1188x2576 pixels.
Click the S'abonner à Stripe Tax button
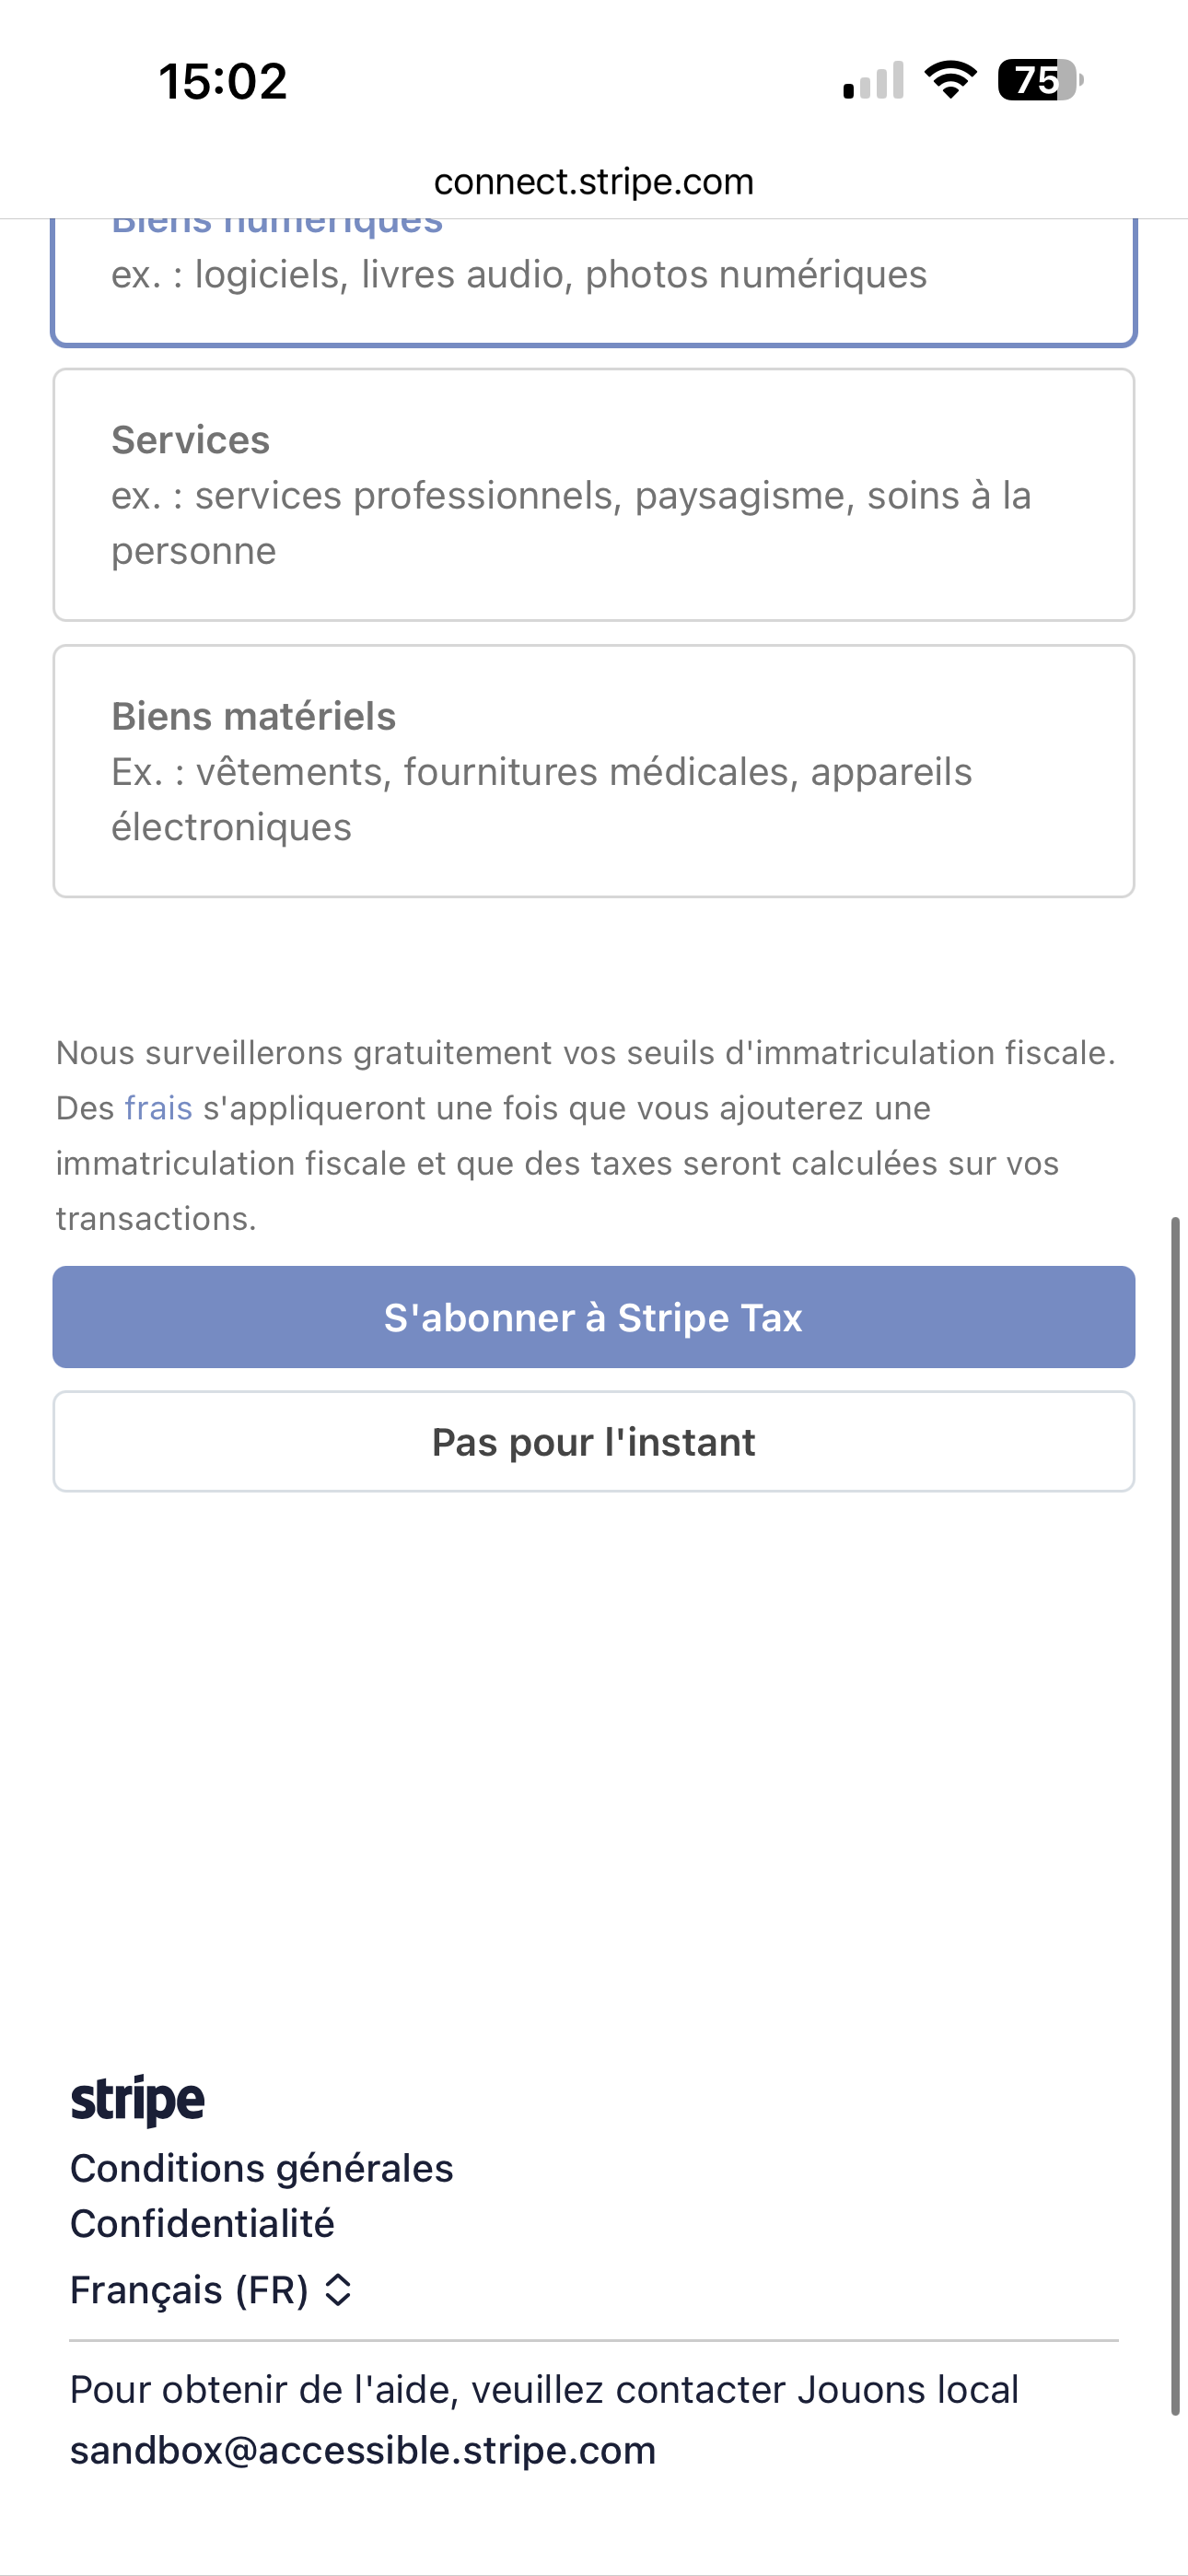pos(594,1317)
